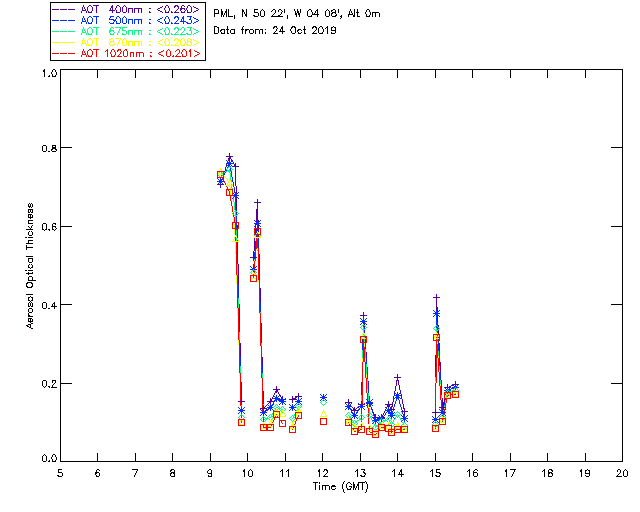640x512 pixels.
Task: Click the isolated blue star marker at hour 12
Action: point(323,397)
